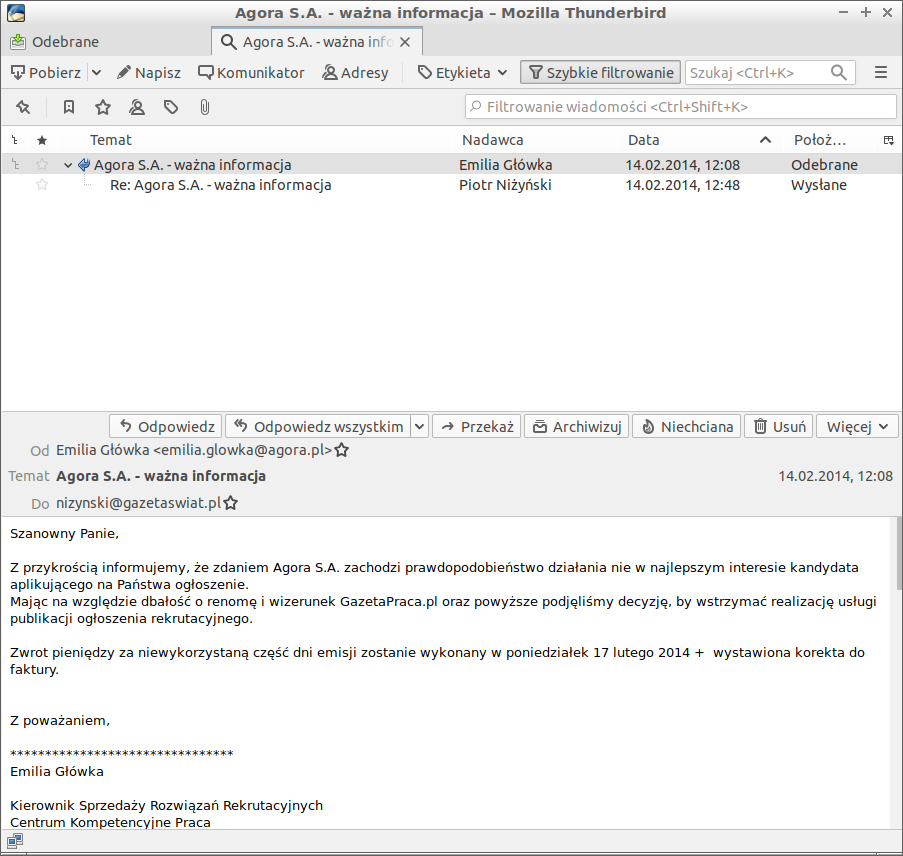Click the message body scrollbar
This screenshot has width=903, height=856.
[x=898, y=553]
